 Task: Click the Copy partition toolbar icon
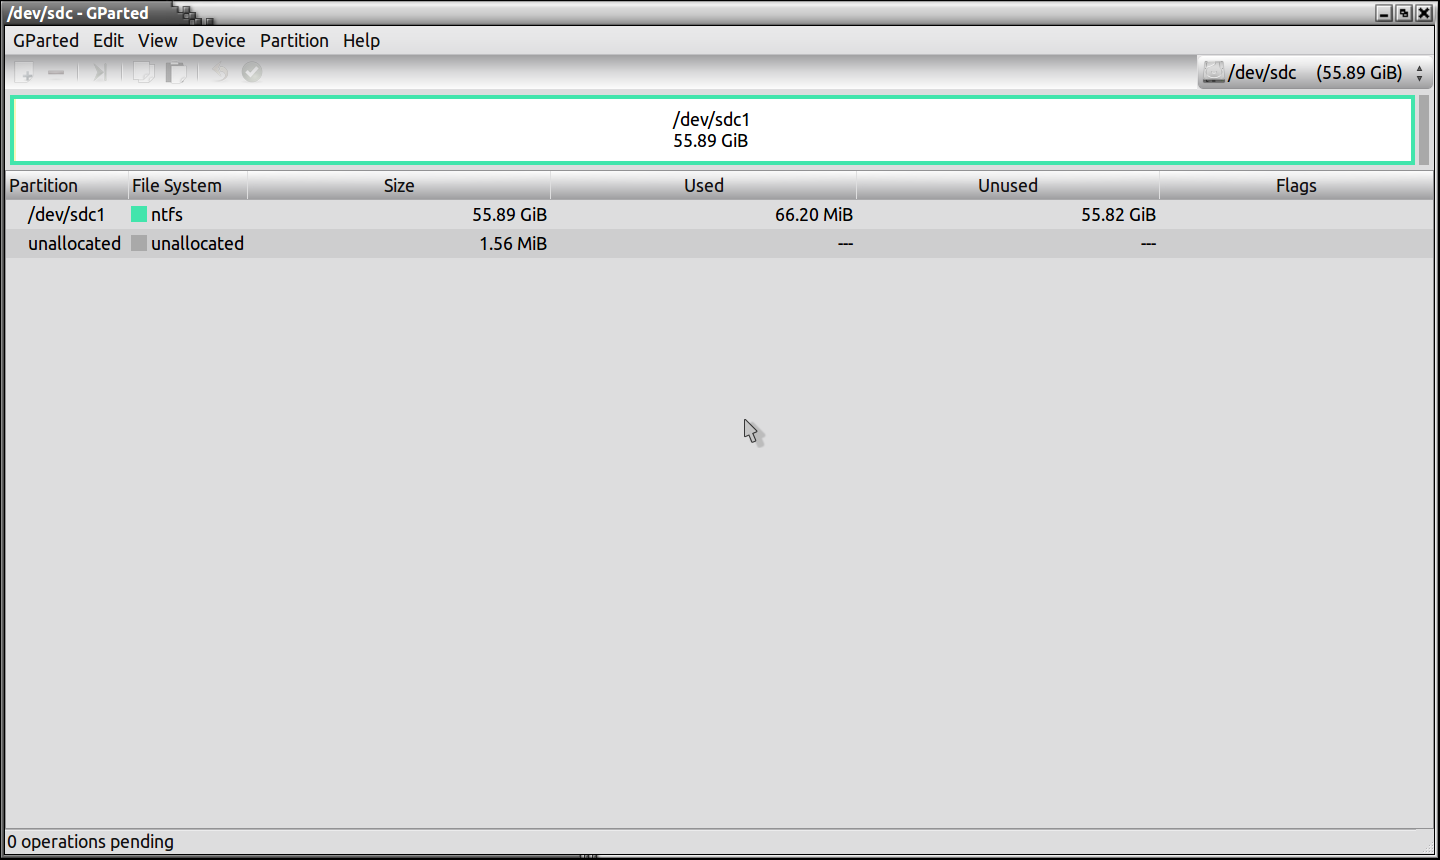(144, 72)
